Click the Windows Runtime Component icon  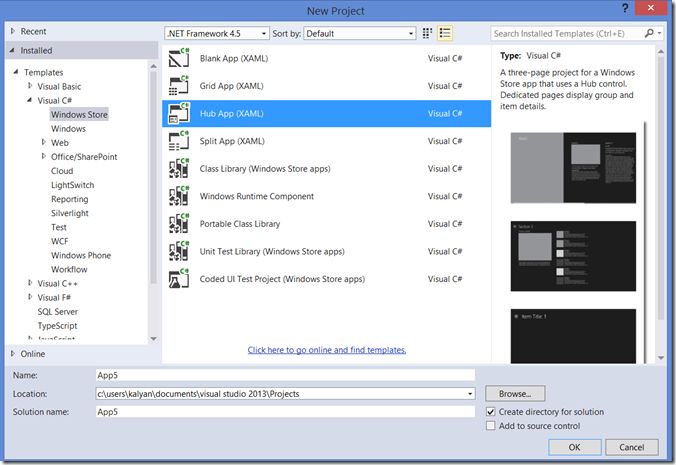click(179, 196)
